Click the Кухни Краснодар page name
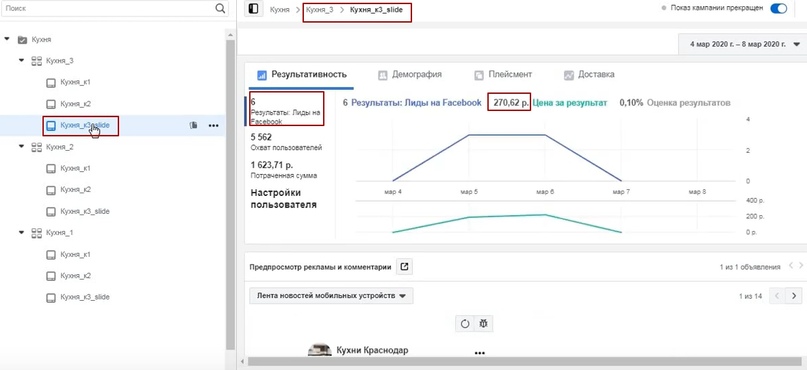 (x=372, y=350)
